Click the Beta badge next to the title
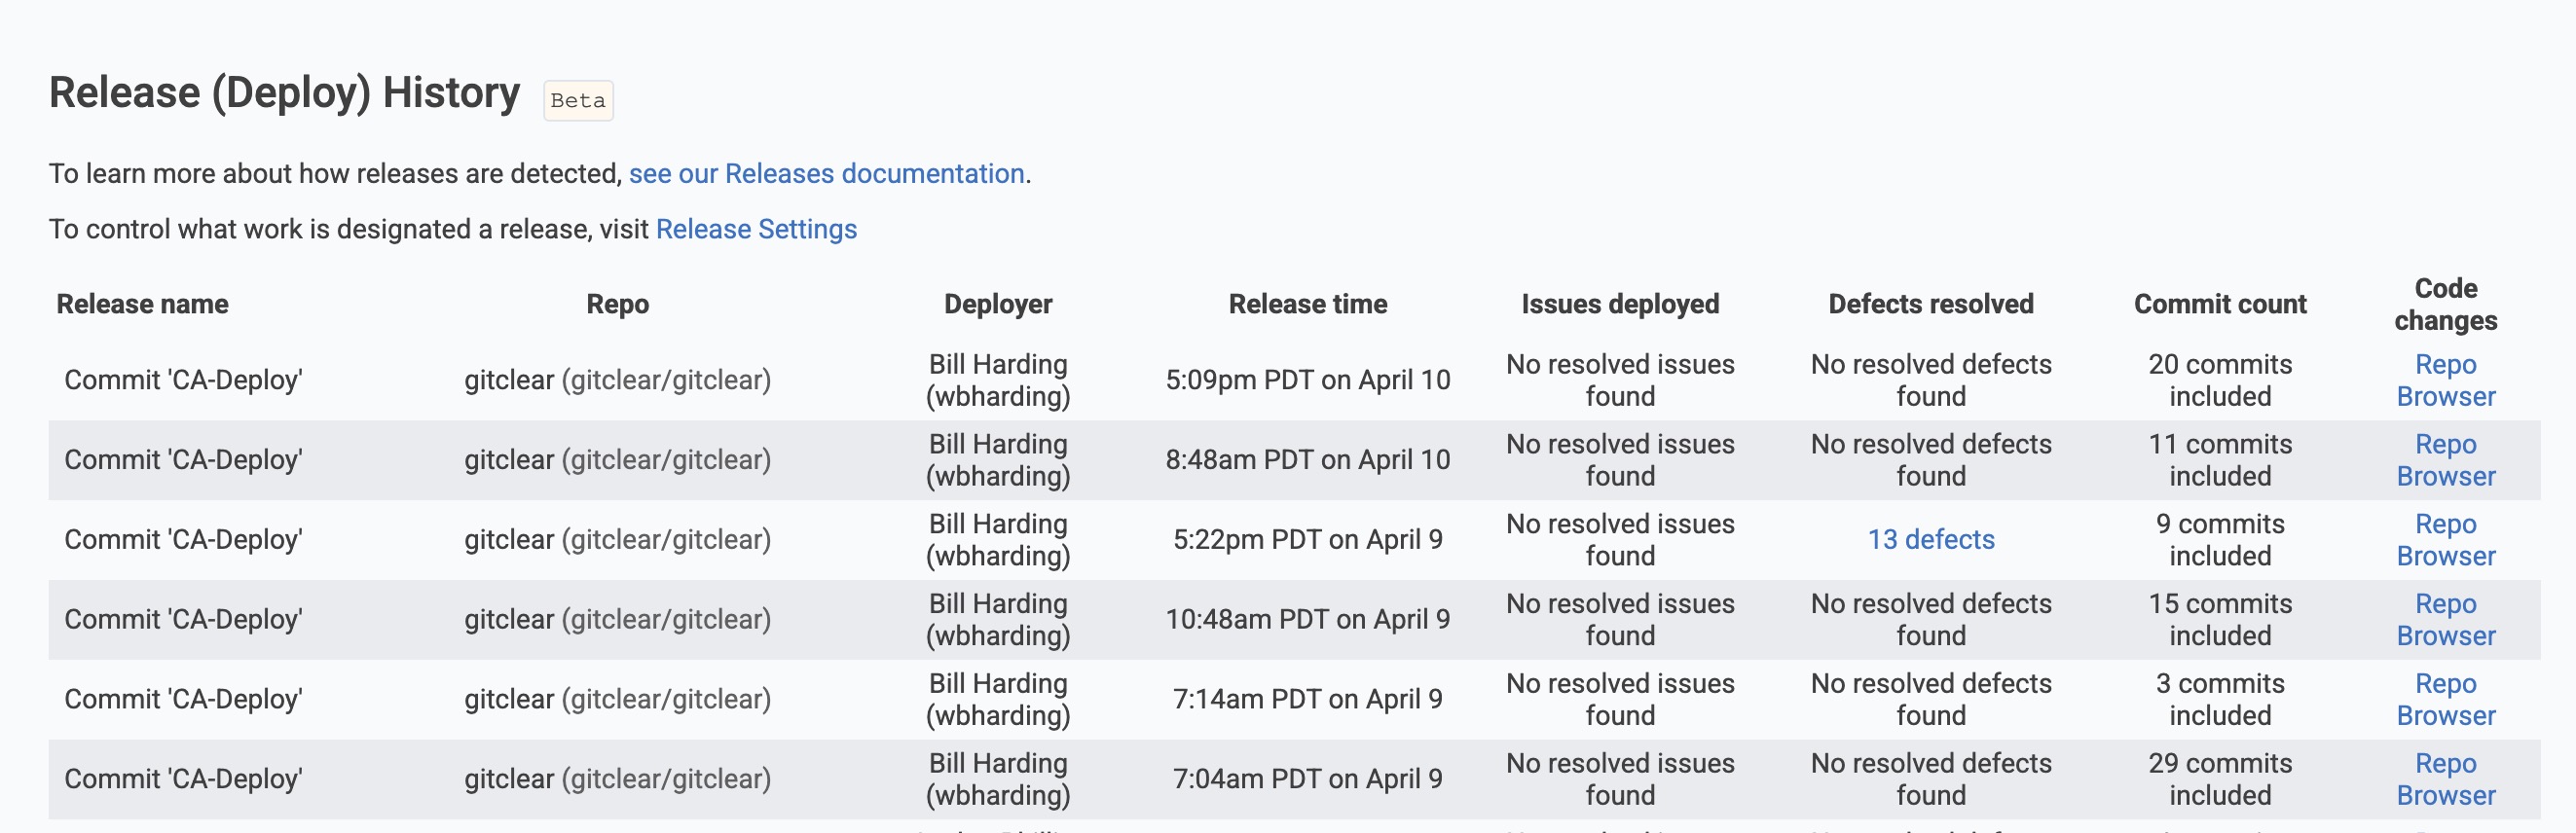The width and height of the screenshot is (2576, 833). pyautogui.click(x=578, y=100)
